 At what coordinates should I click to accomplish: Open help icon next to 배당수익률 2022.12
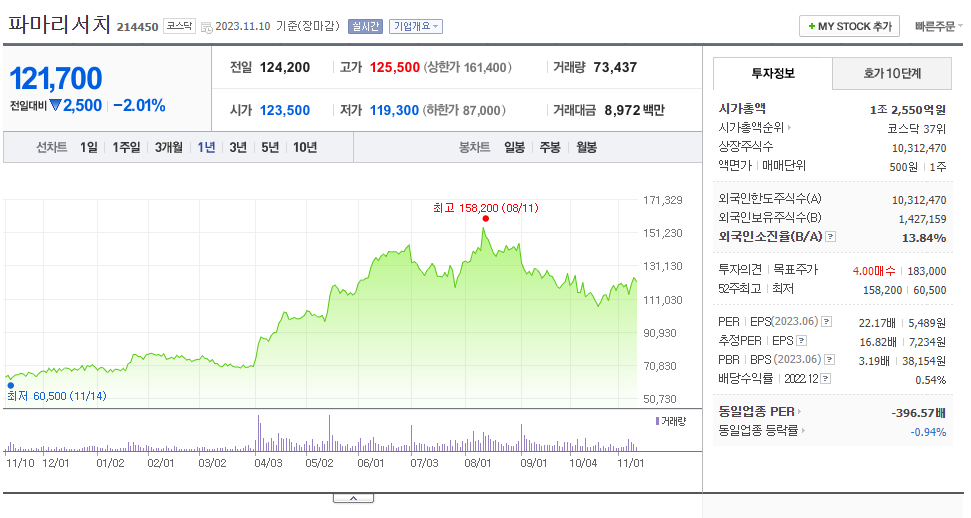coord(825,379)
